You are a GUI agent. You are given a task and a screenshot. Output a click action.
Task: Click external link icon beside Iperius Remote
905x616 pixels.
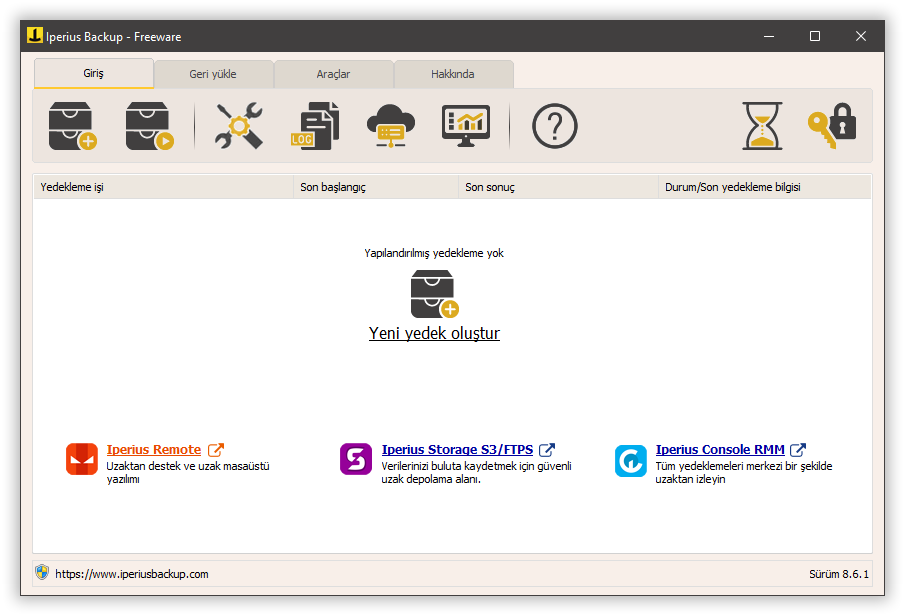[x=215, y=450]
